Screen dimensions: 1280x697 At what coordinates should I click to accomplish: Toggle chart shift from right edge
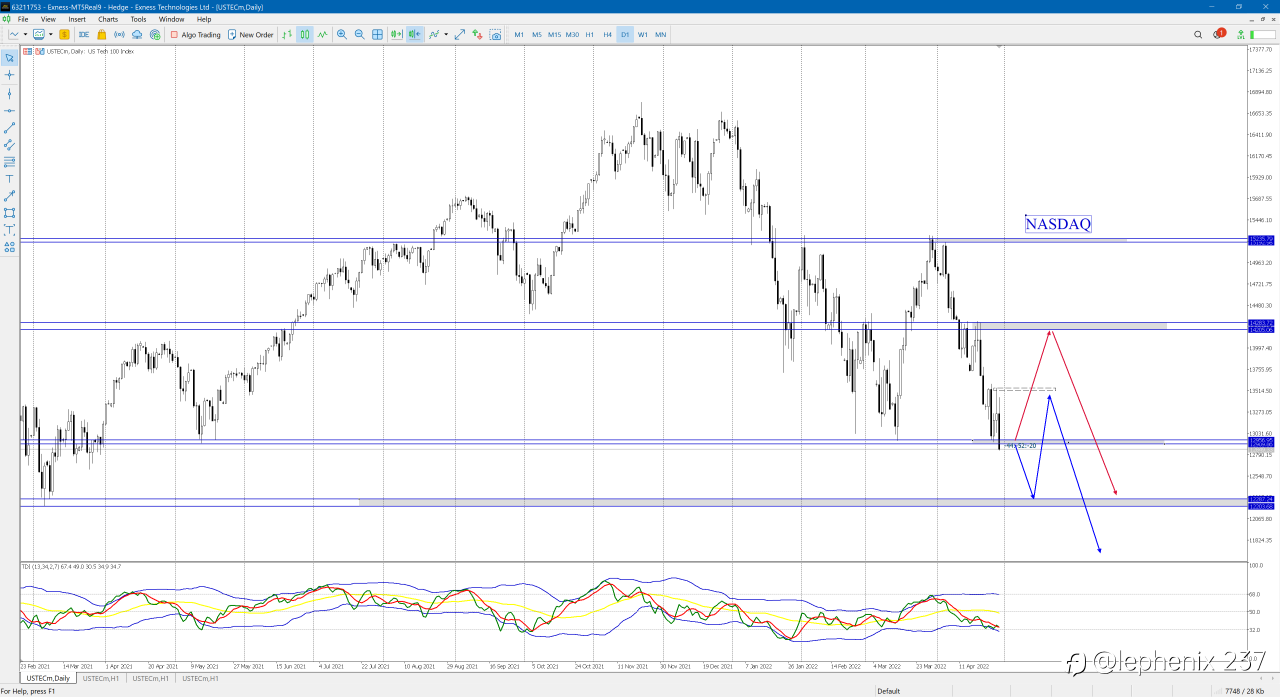tap(415, 34)
